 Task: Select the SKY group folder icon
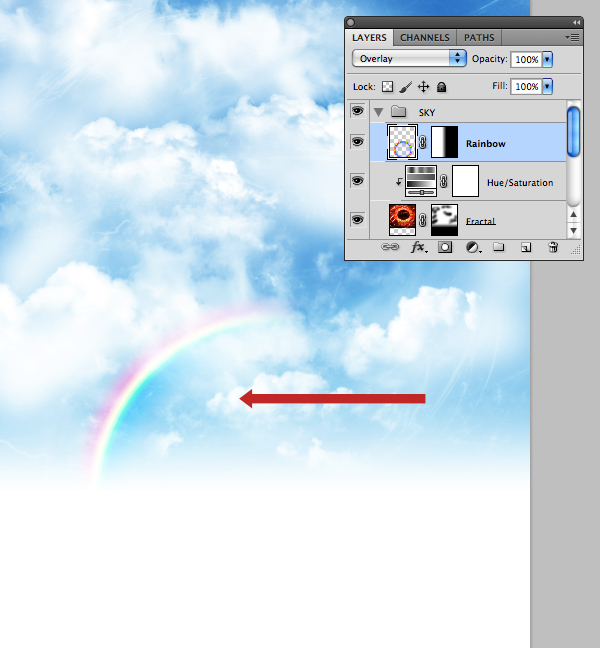(x=399, y=111)
